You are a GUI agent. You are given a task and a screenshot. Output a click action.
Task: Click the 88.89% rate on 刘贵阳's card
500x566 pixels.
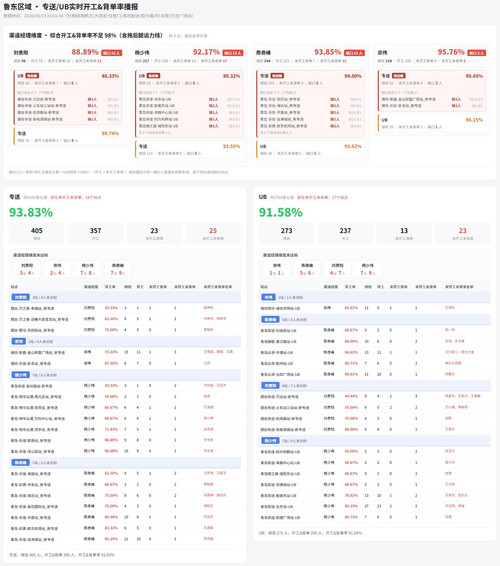point(85,52)
